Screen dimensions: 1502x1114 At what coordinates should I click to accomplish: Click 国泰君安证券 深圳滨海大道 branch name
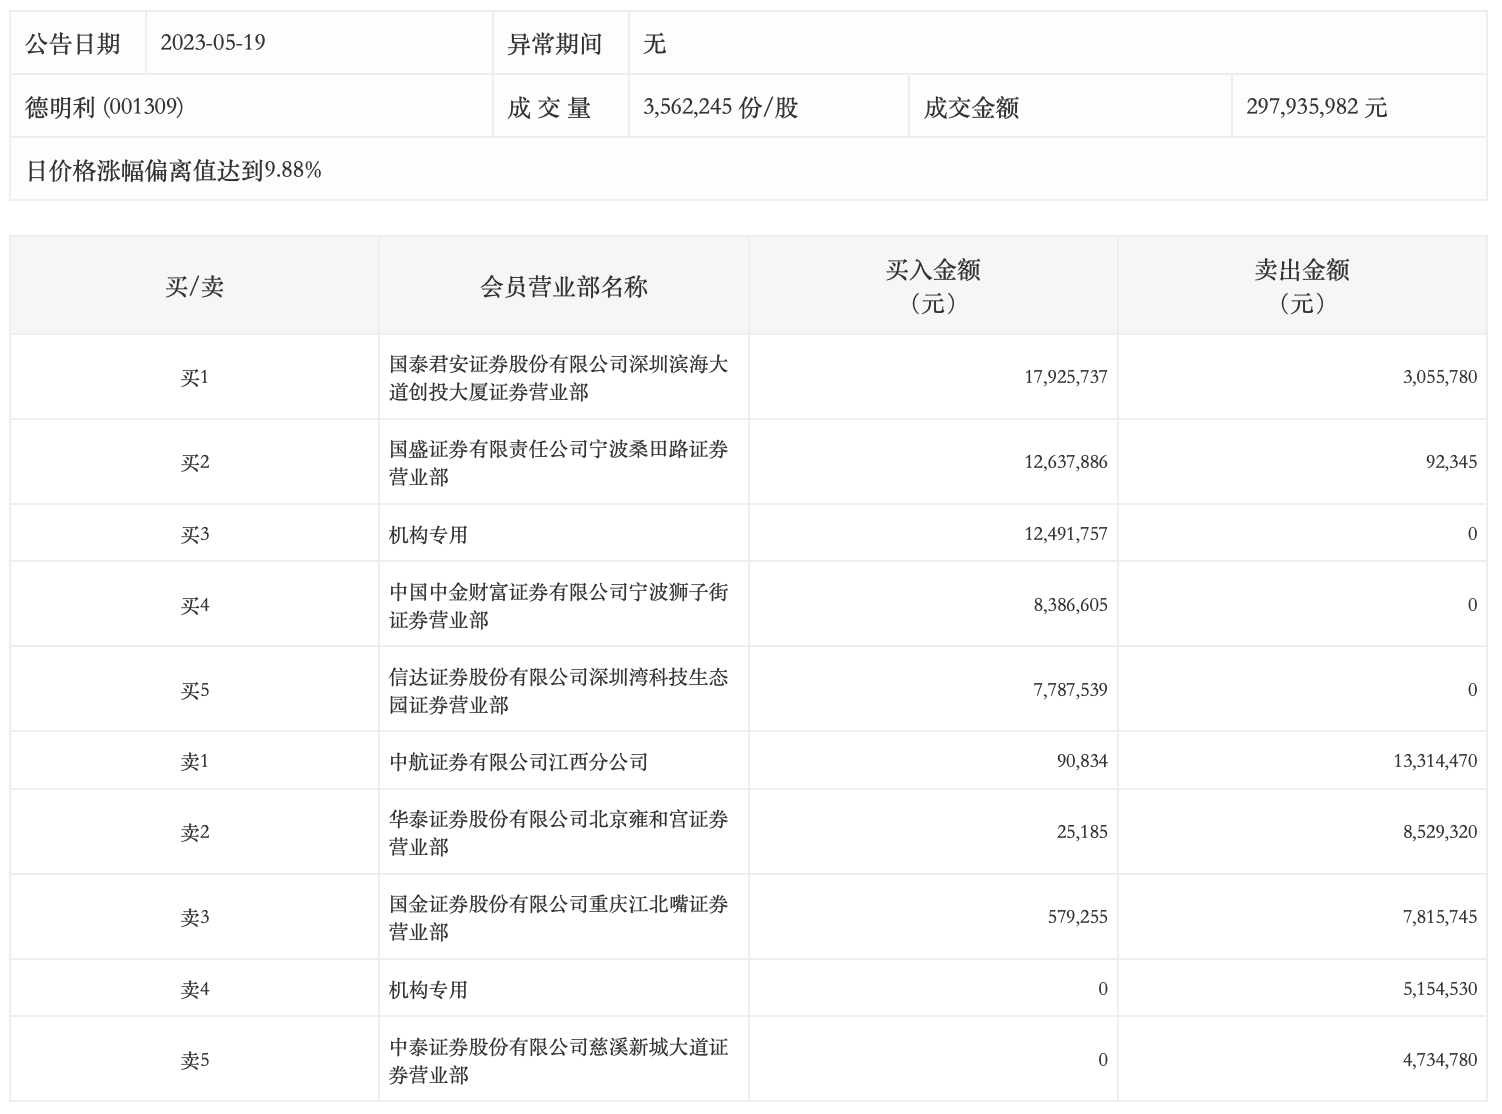[558, 378]
